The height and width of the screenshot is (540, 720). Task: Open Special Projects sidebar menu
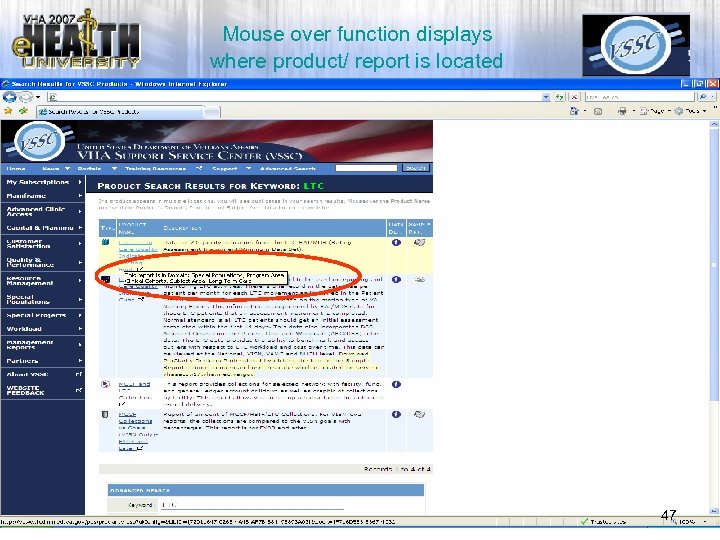(43, 315)
